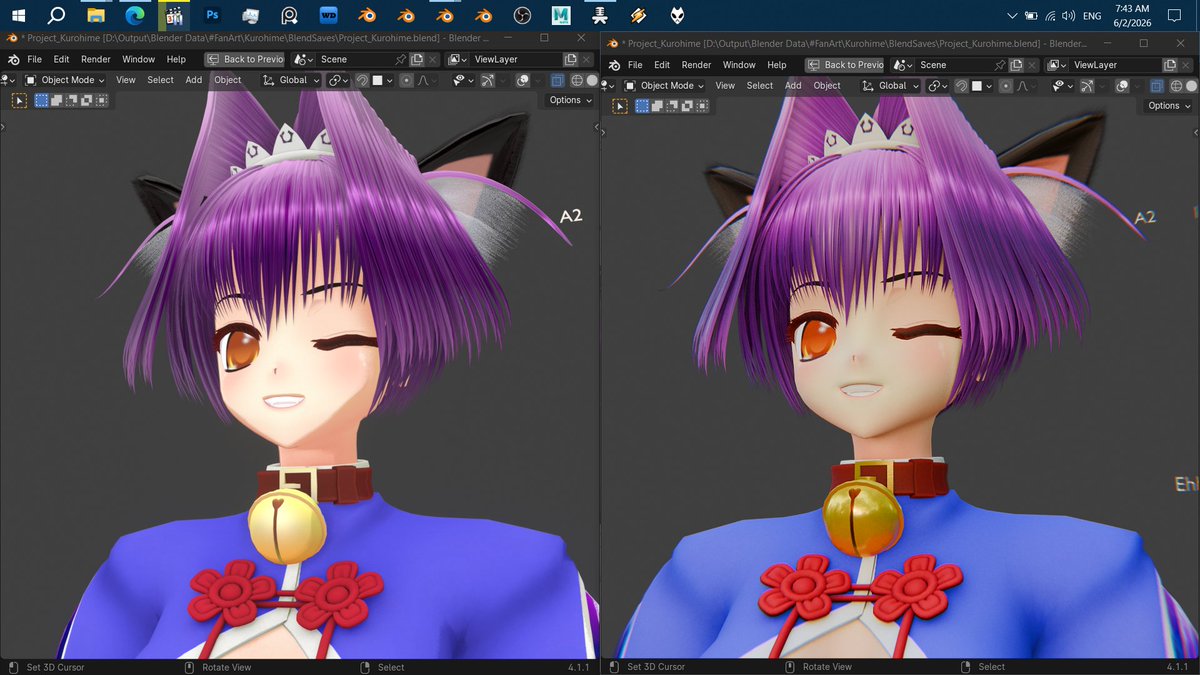Toggle X-ray mode in right window
Screen dimensions: 1200x675
[x=1157, y=86]
